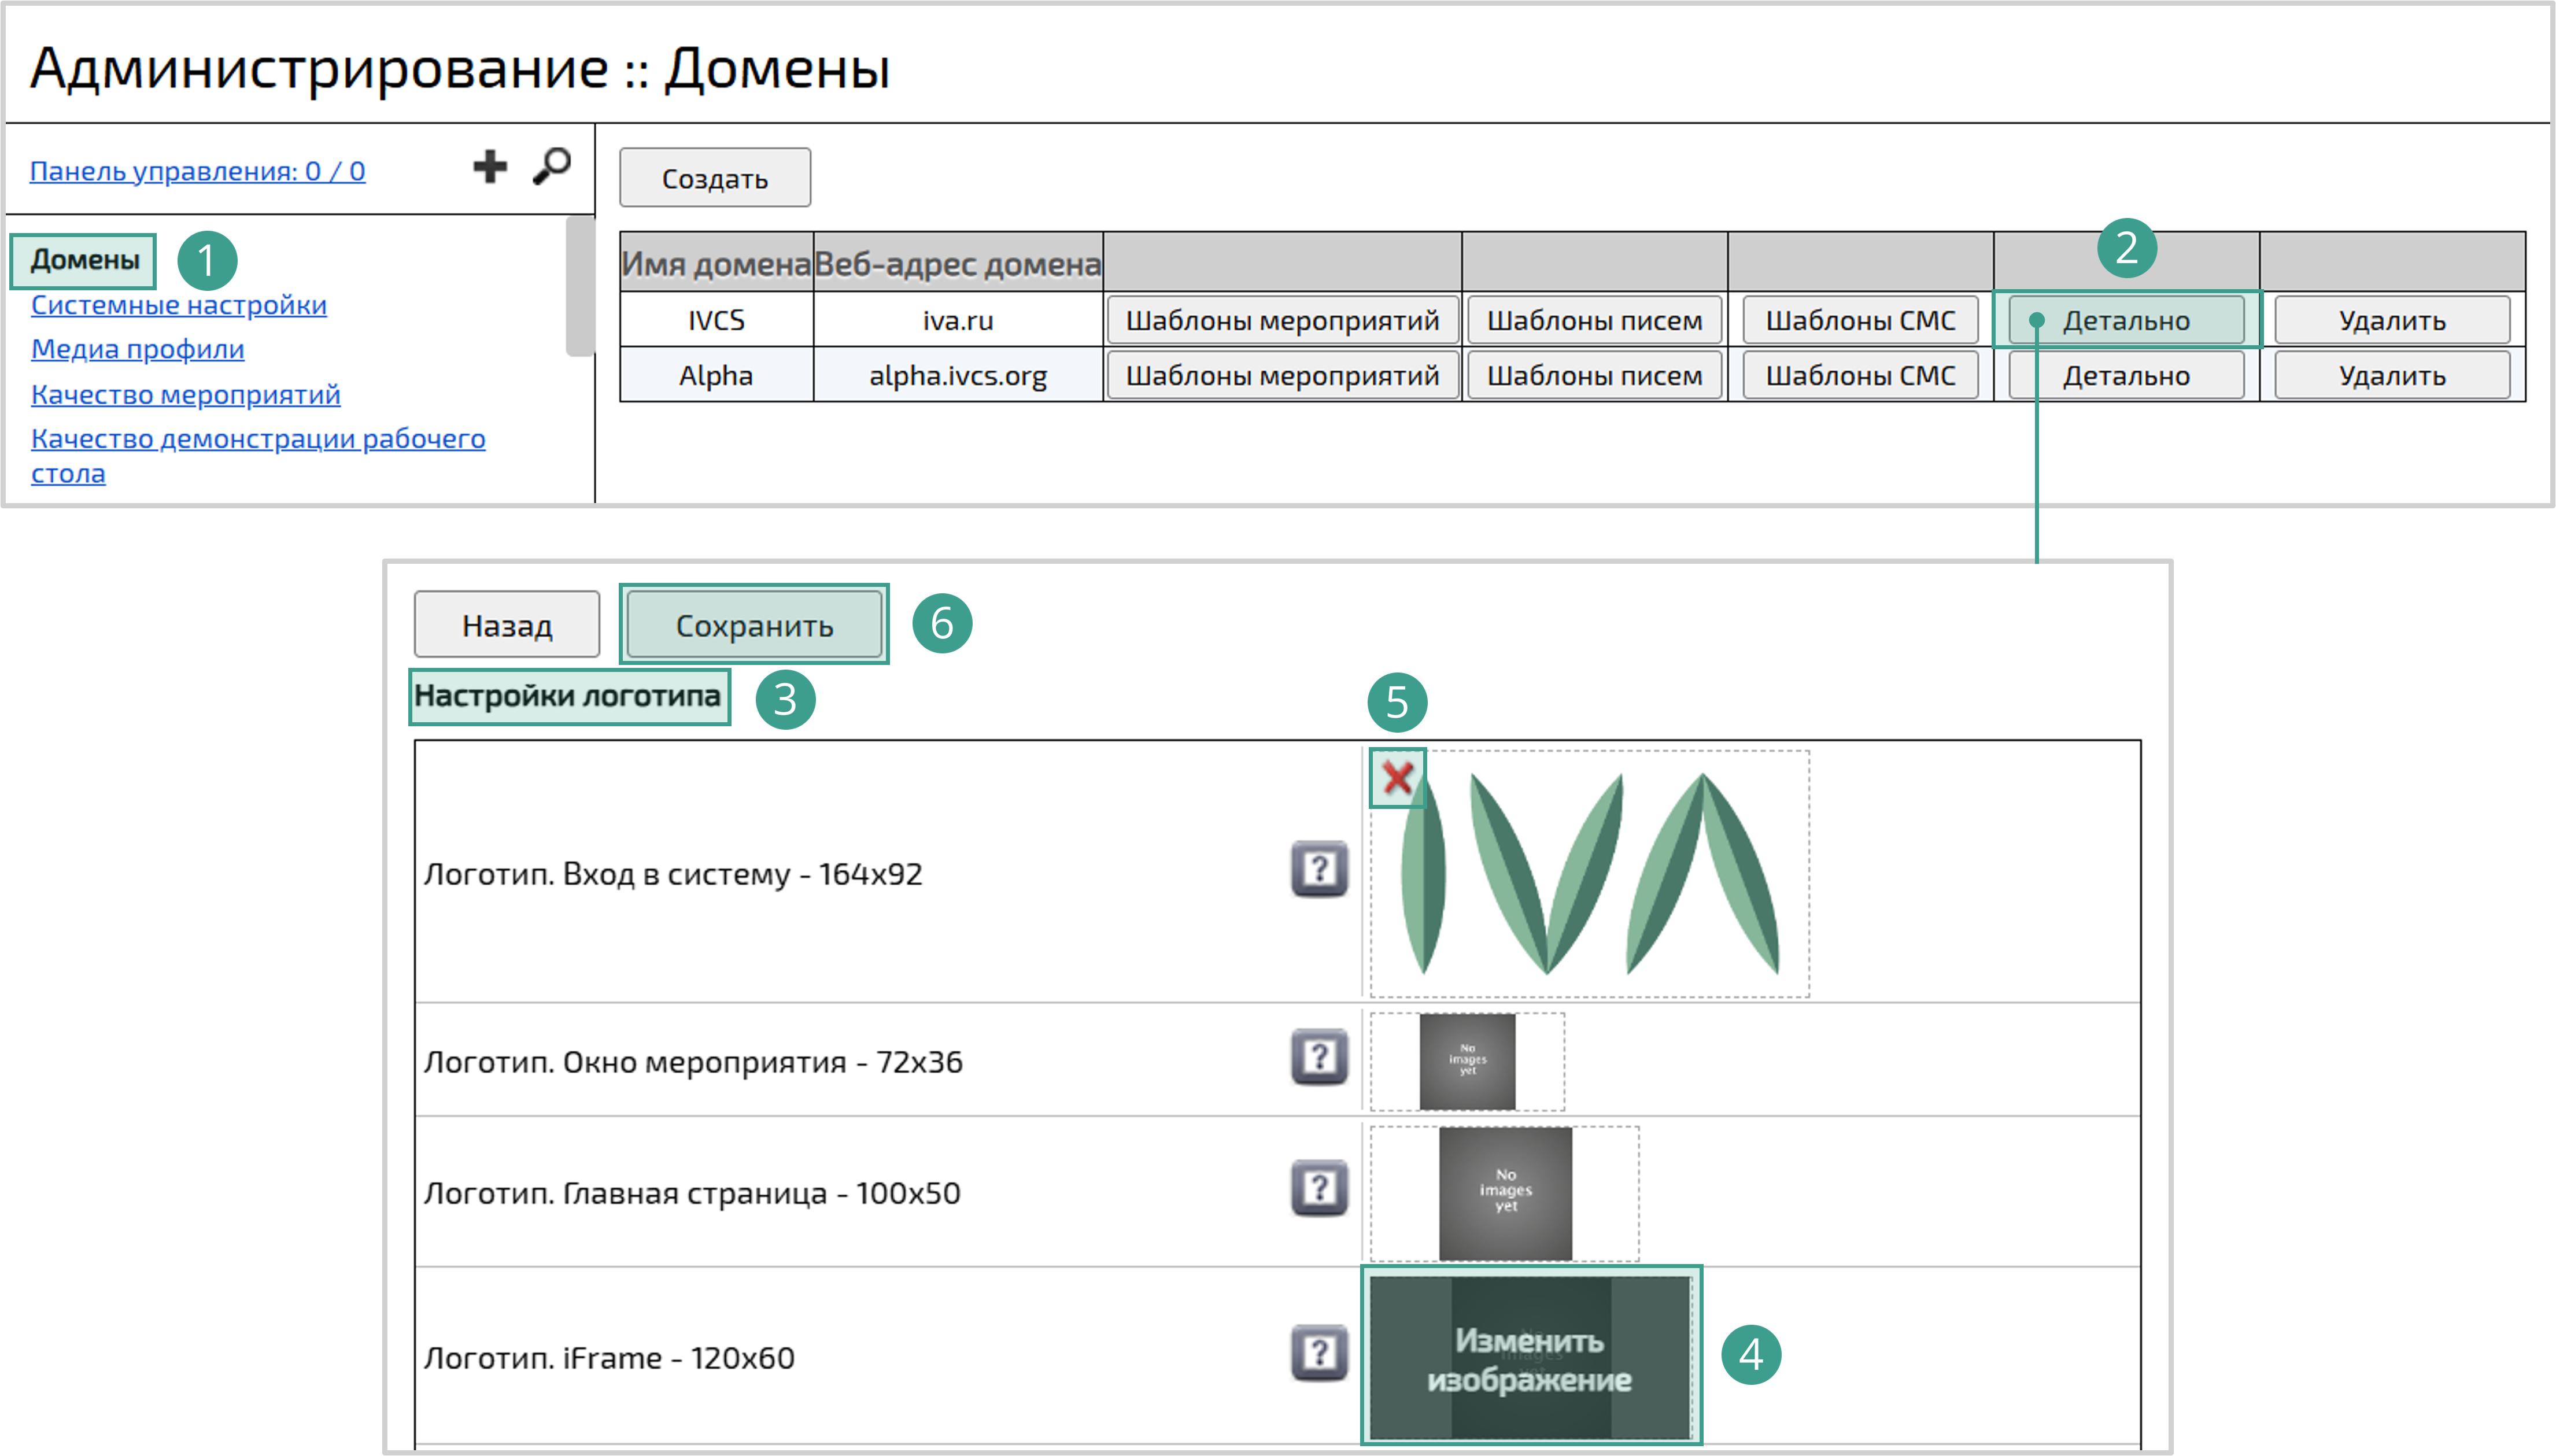Open help for event window logo 72x36
The height and width of the screenshot is (1456, 2556).
[1319, 1057]
